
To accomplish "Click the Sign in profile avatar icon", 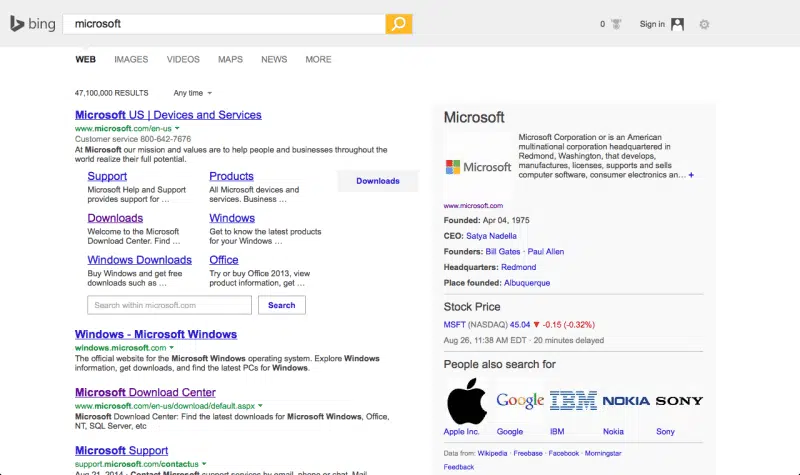I will [x=678, y=24].
